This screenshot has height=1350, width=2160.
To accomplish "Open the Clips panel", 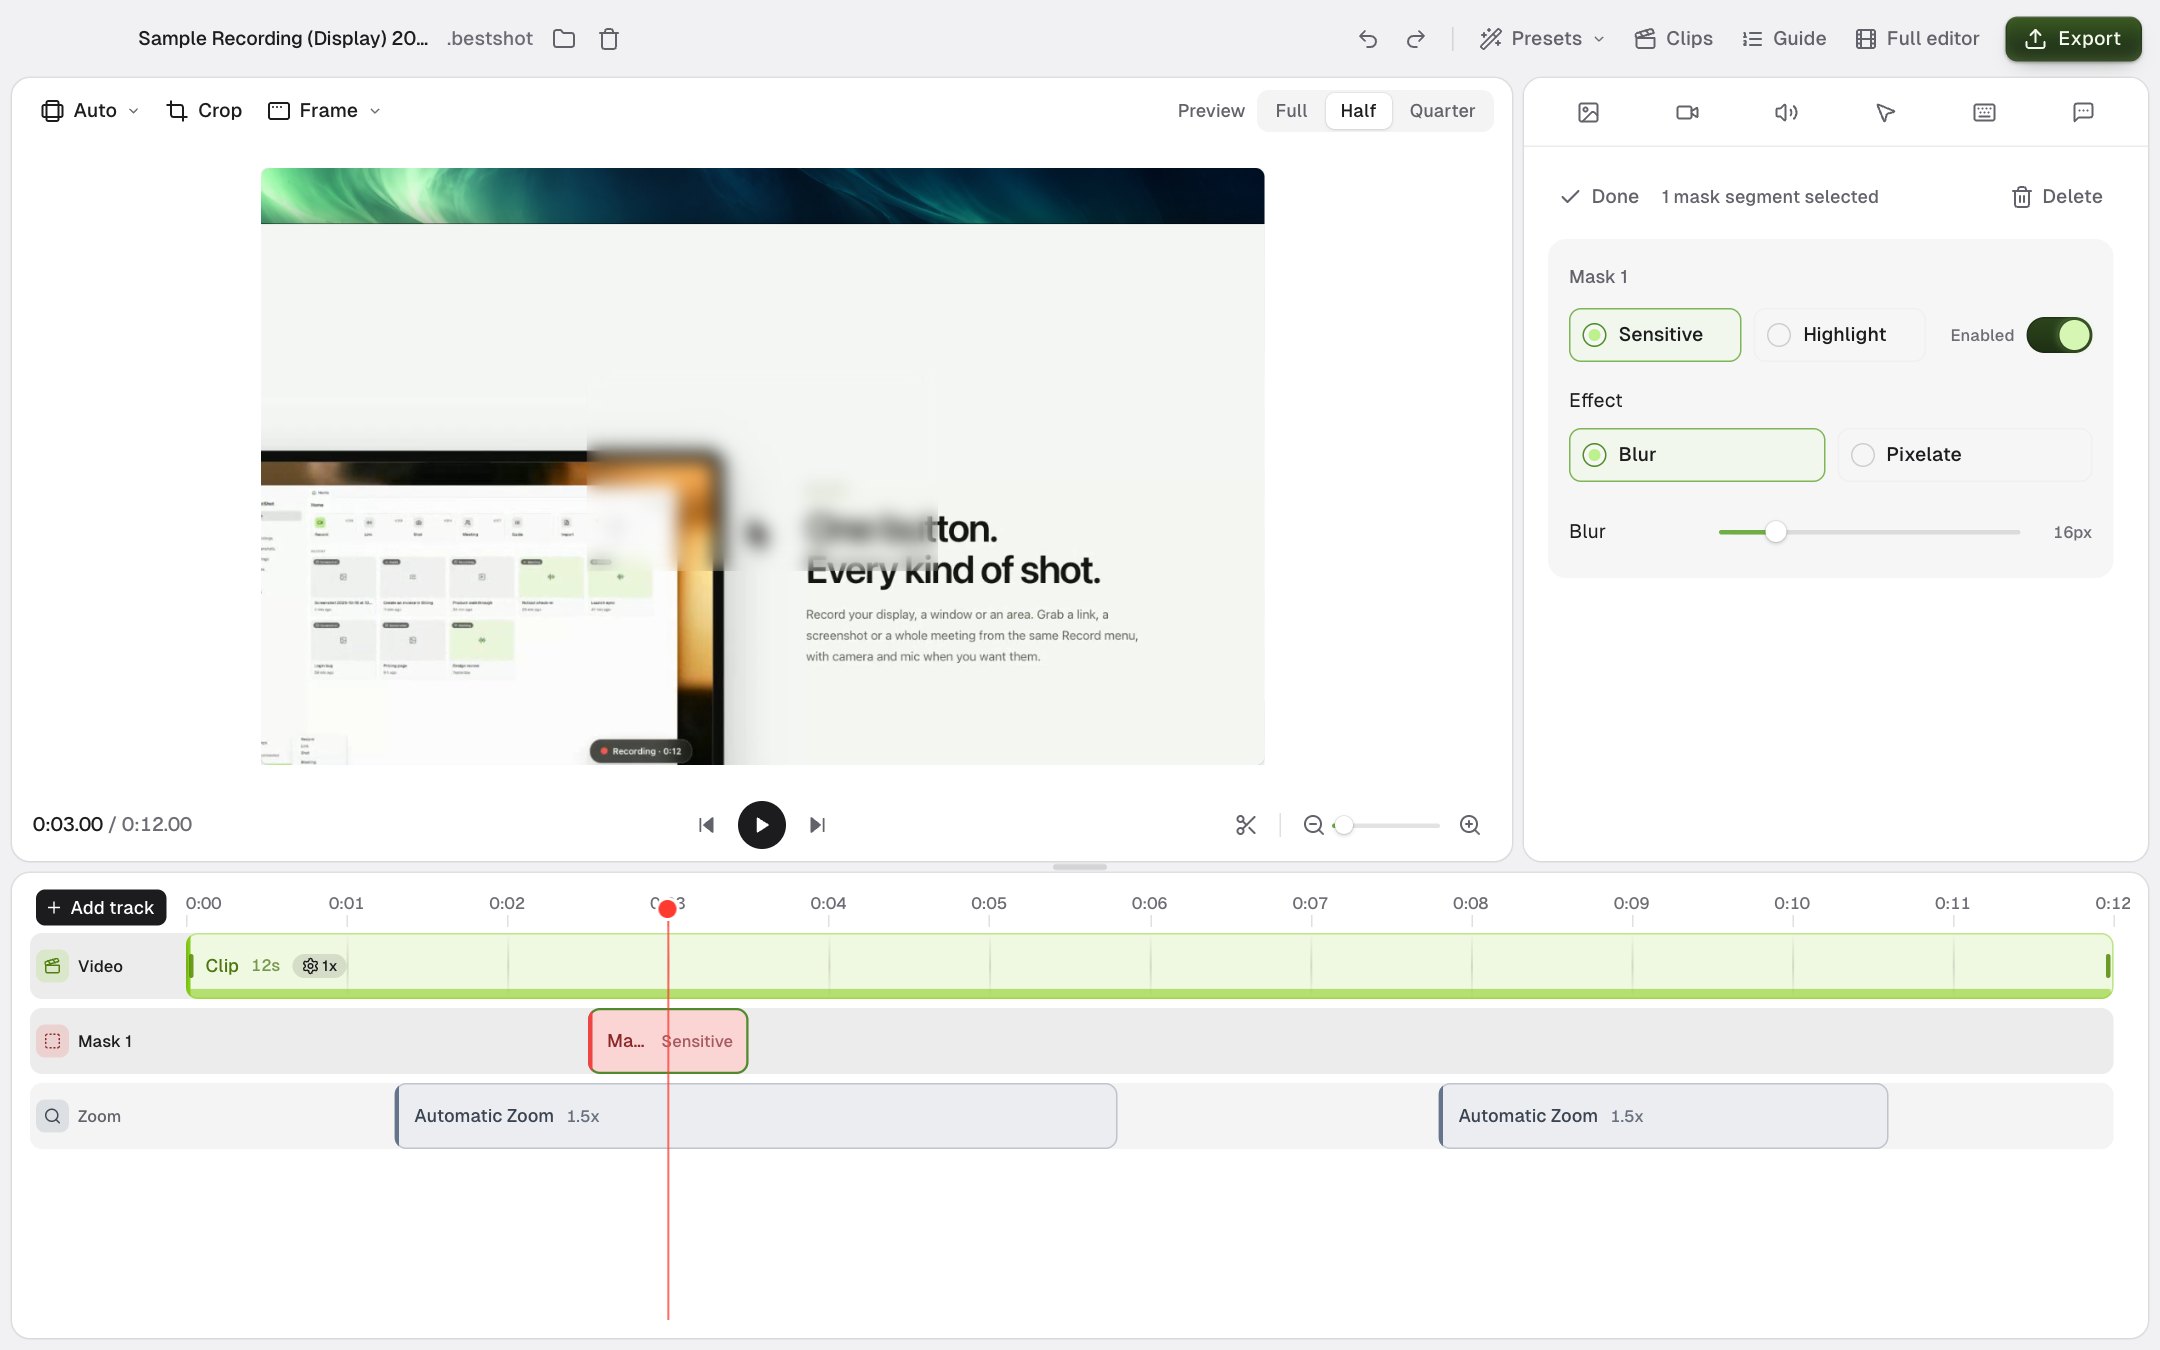I will (x=1674, y=39).
